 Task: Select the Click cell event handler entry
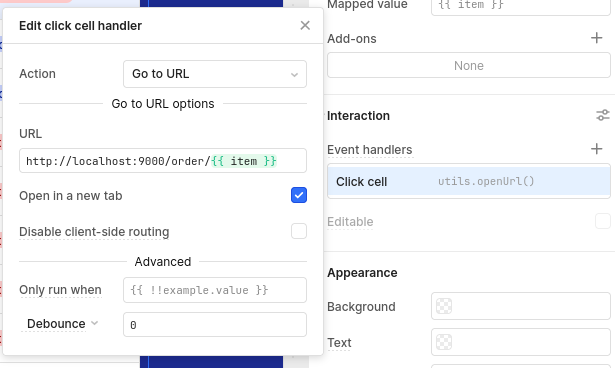coord(469,181)
